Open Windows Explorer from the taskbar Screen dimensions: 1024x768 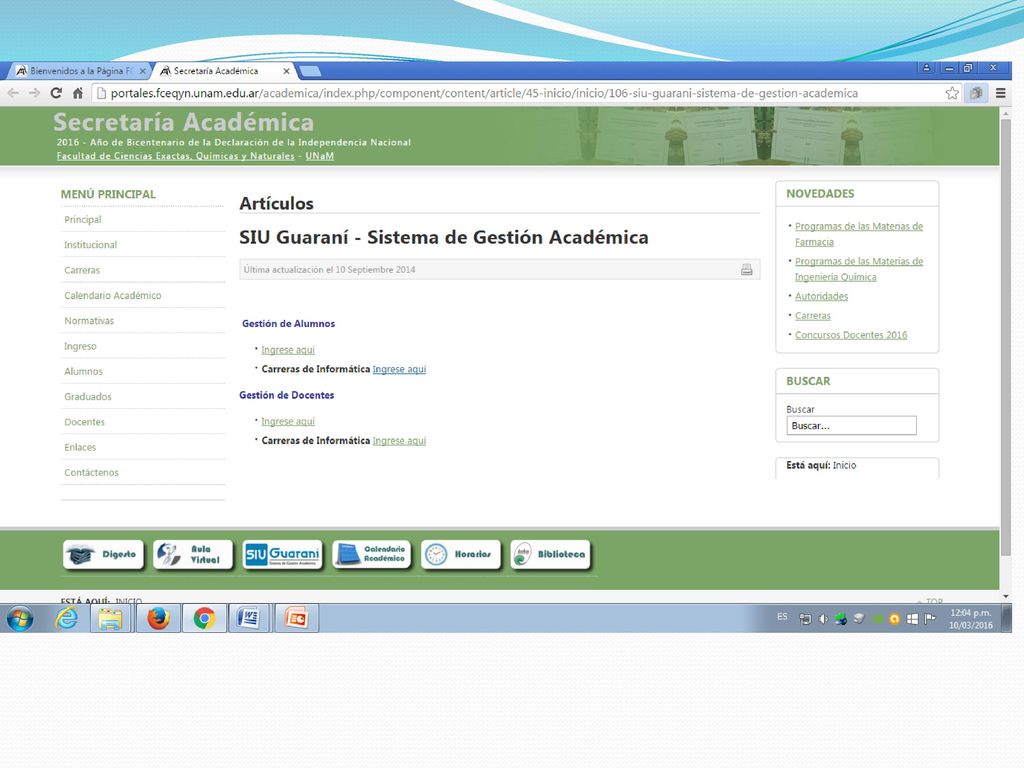tap(110, 618)
